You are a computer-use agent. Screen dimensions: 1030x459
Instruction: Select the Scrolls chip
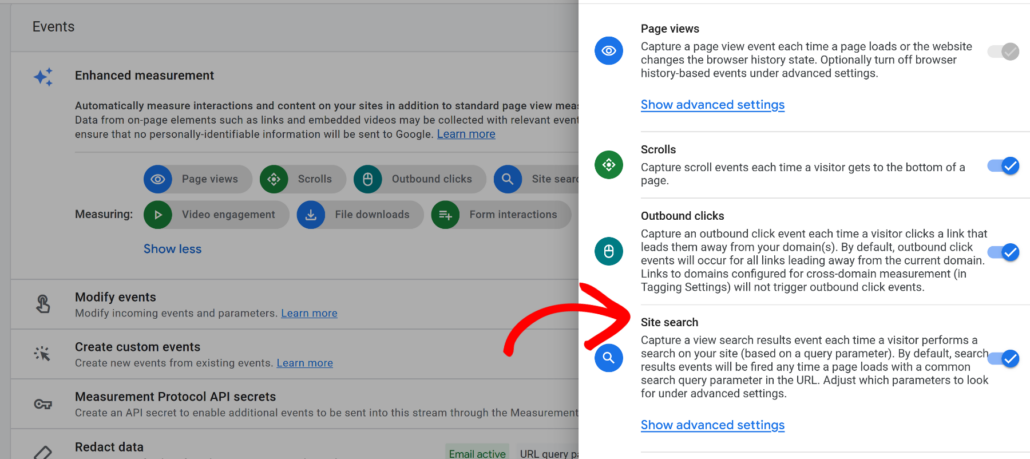coord(302,179)
